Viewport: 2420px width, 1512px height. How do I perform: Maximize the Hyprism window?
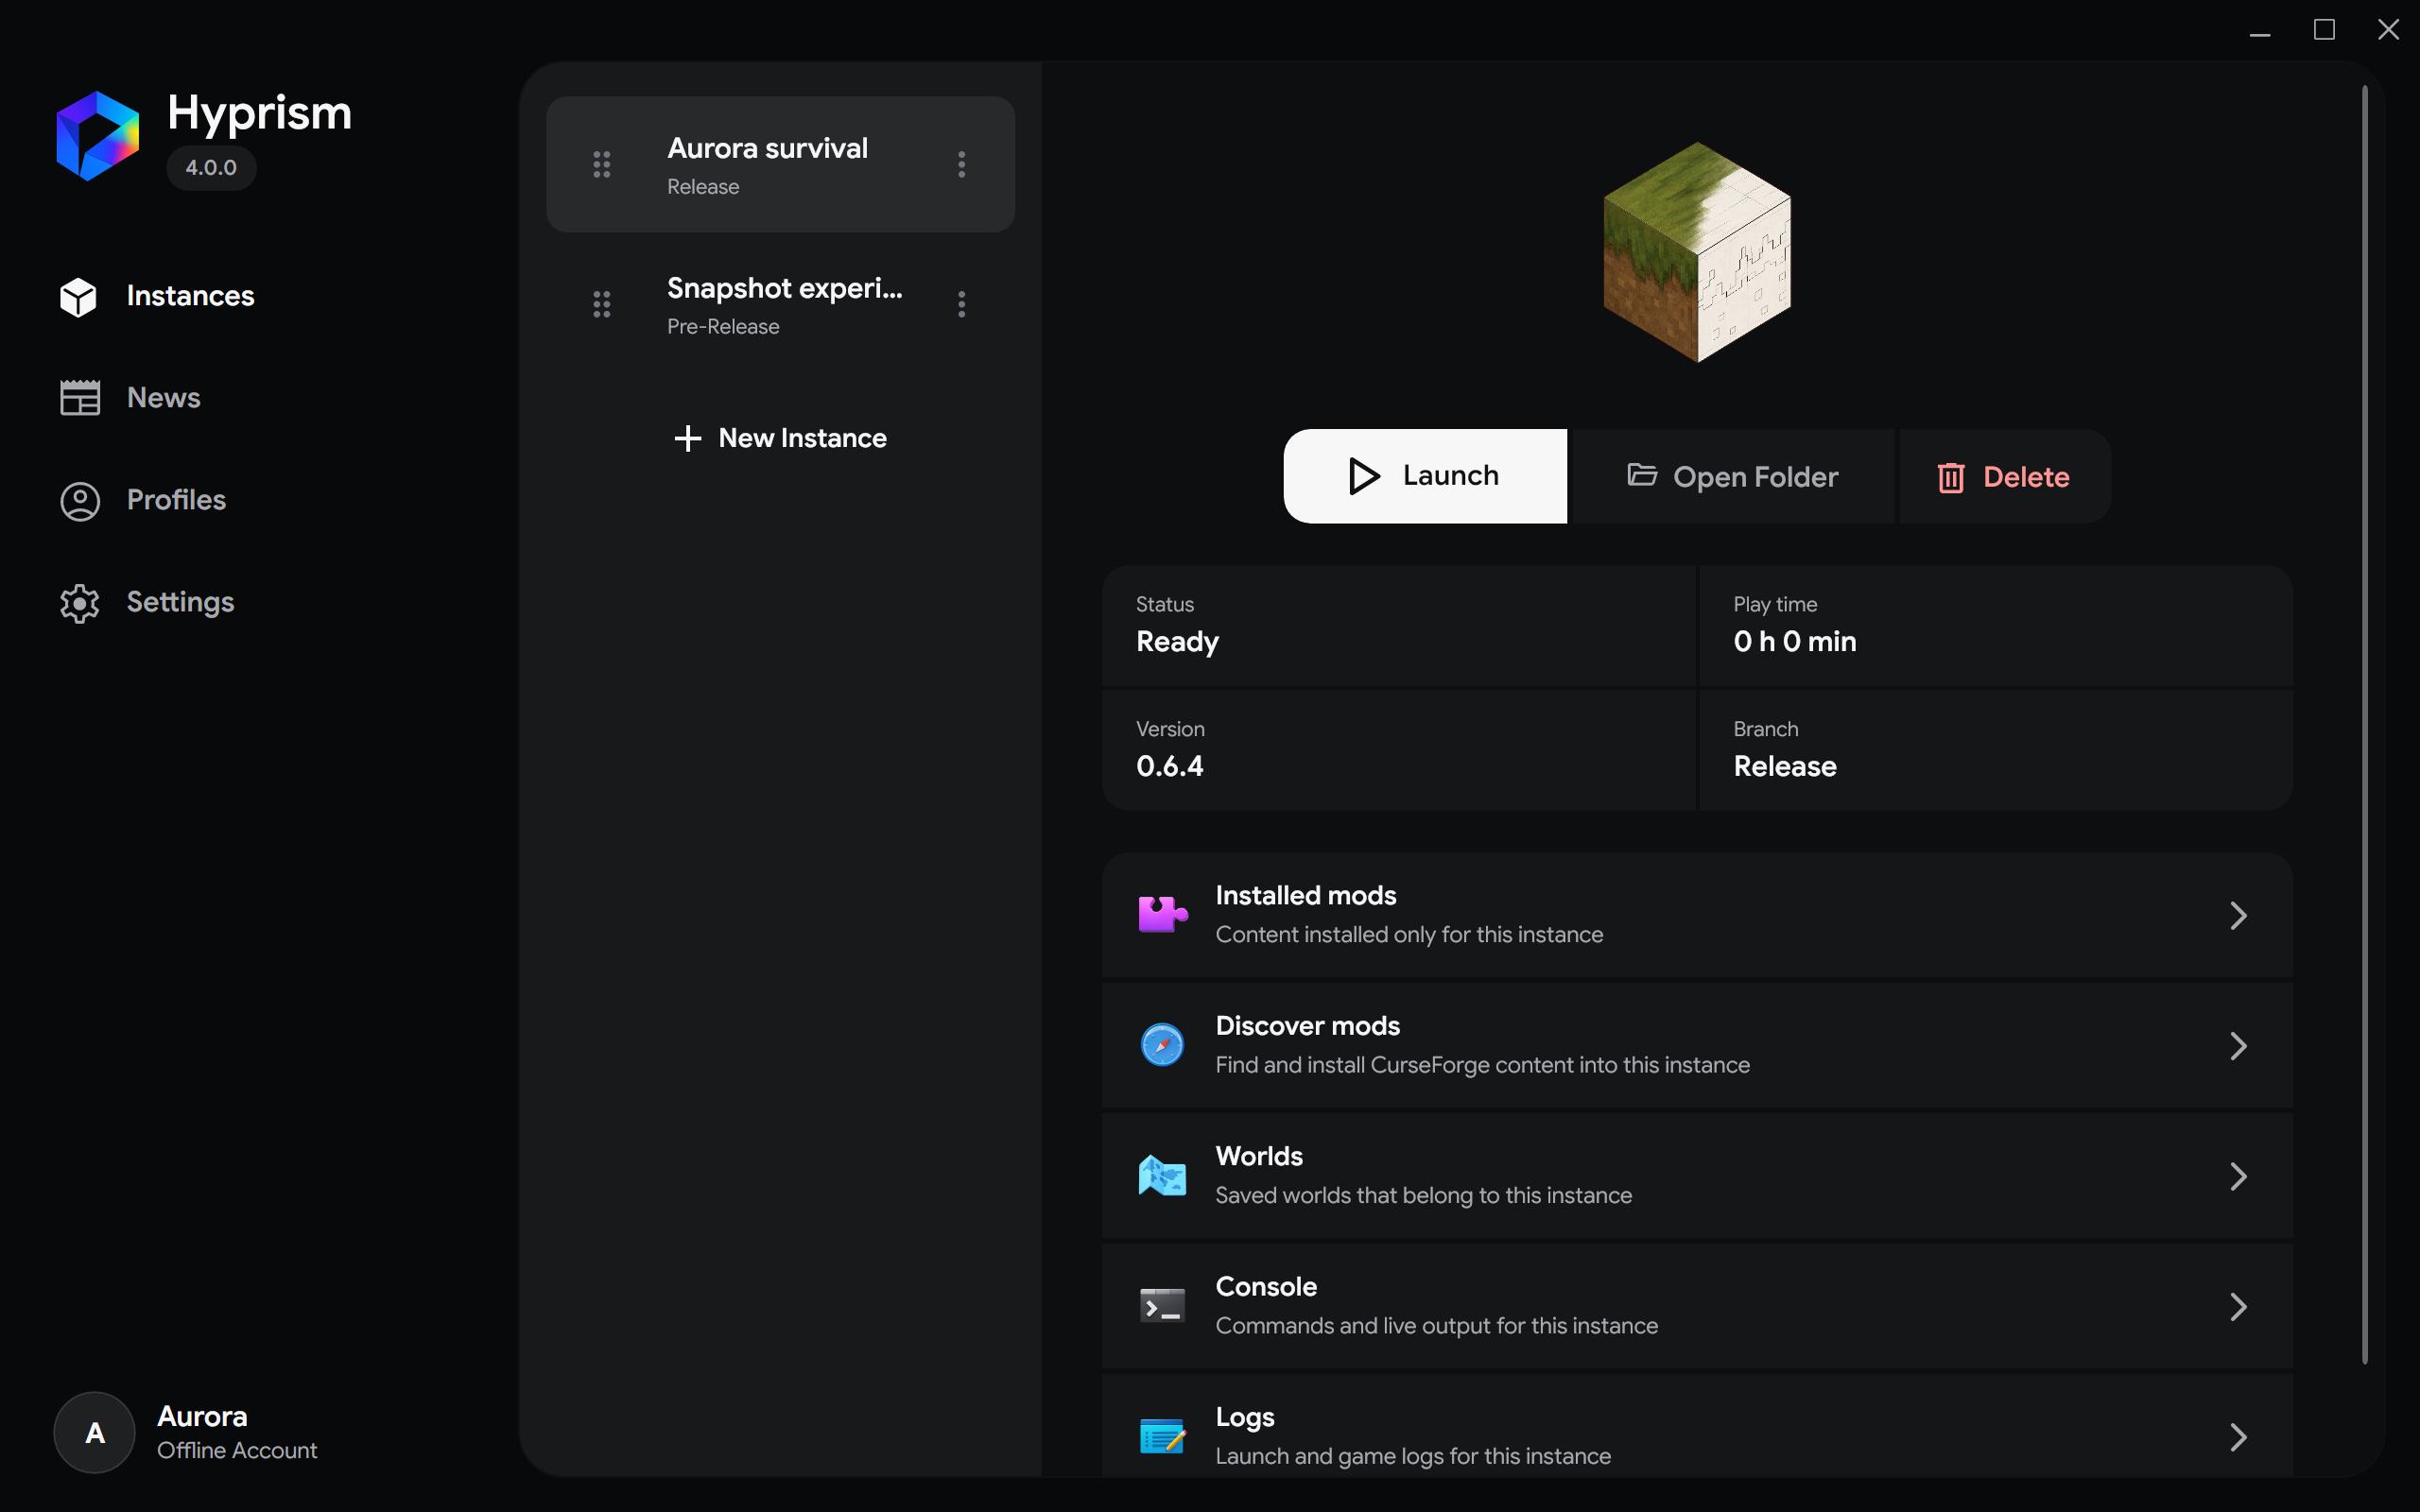pyautogui.click(x=2324, y=30)
